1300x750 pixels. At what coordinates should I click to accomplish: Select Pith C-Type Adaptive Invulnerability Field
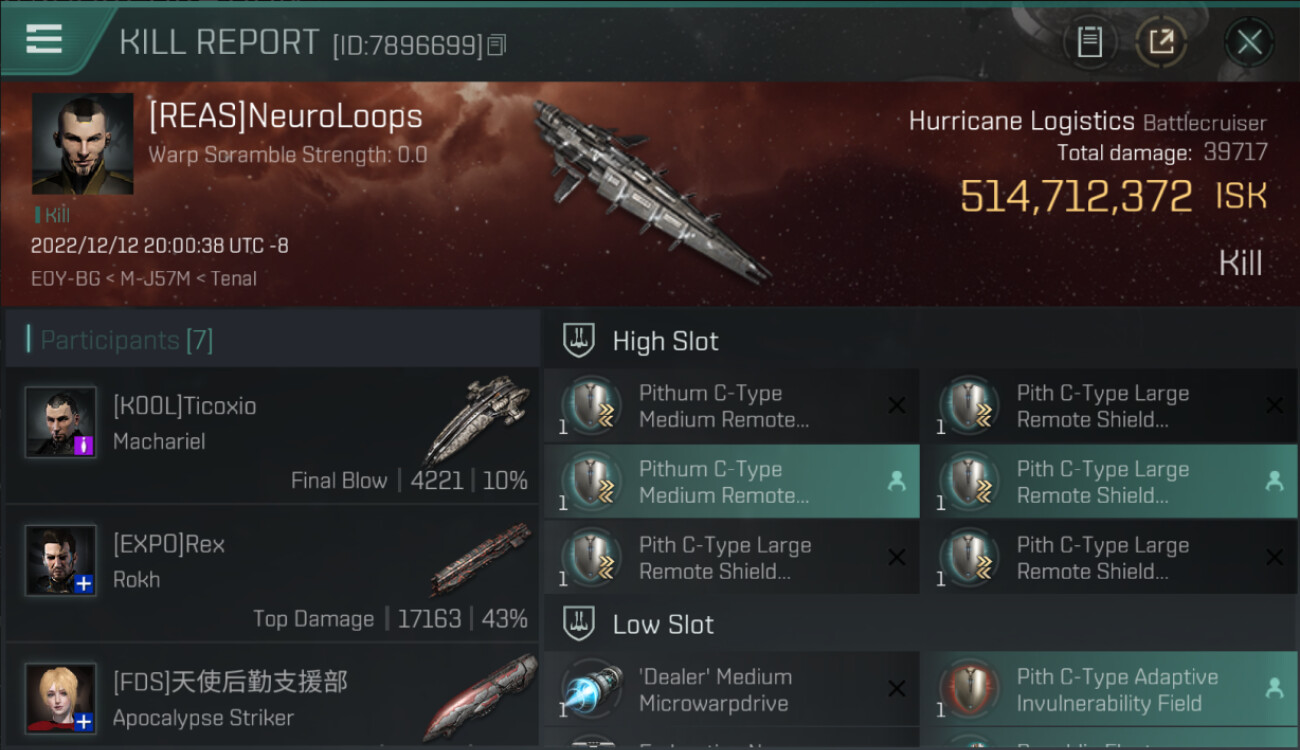pos(1109,690)
